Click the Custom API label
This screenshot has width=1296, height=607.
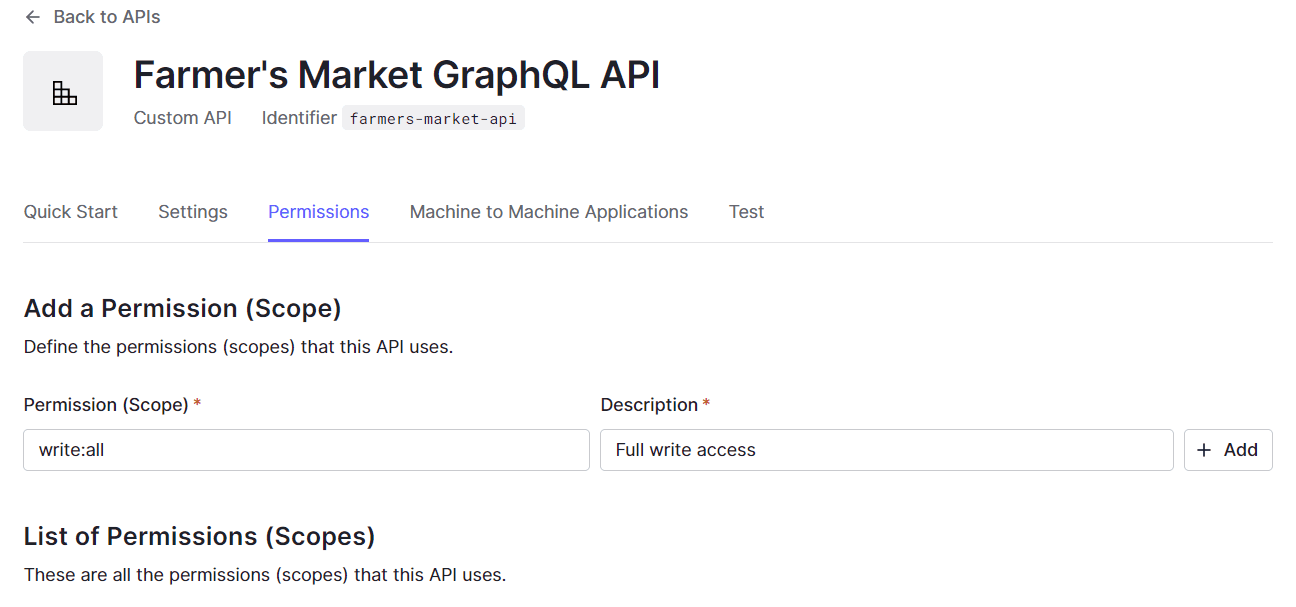(x=183, y=118)
